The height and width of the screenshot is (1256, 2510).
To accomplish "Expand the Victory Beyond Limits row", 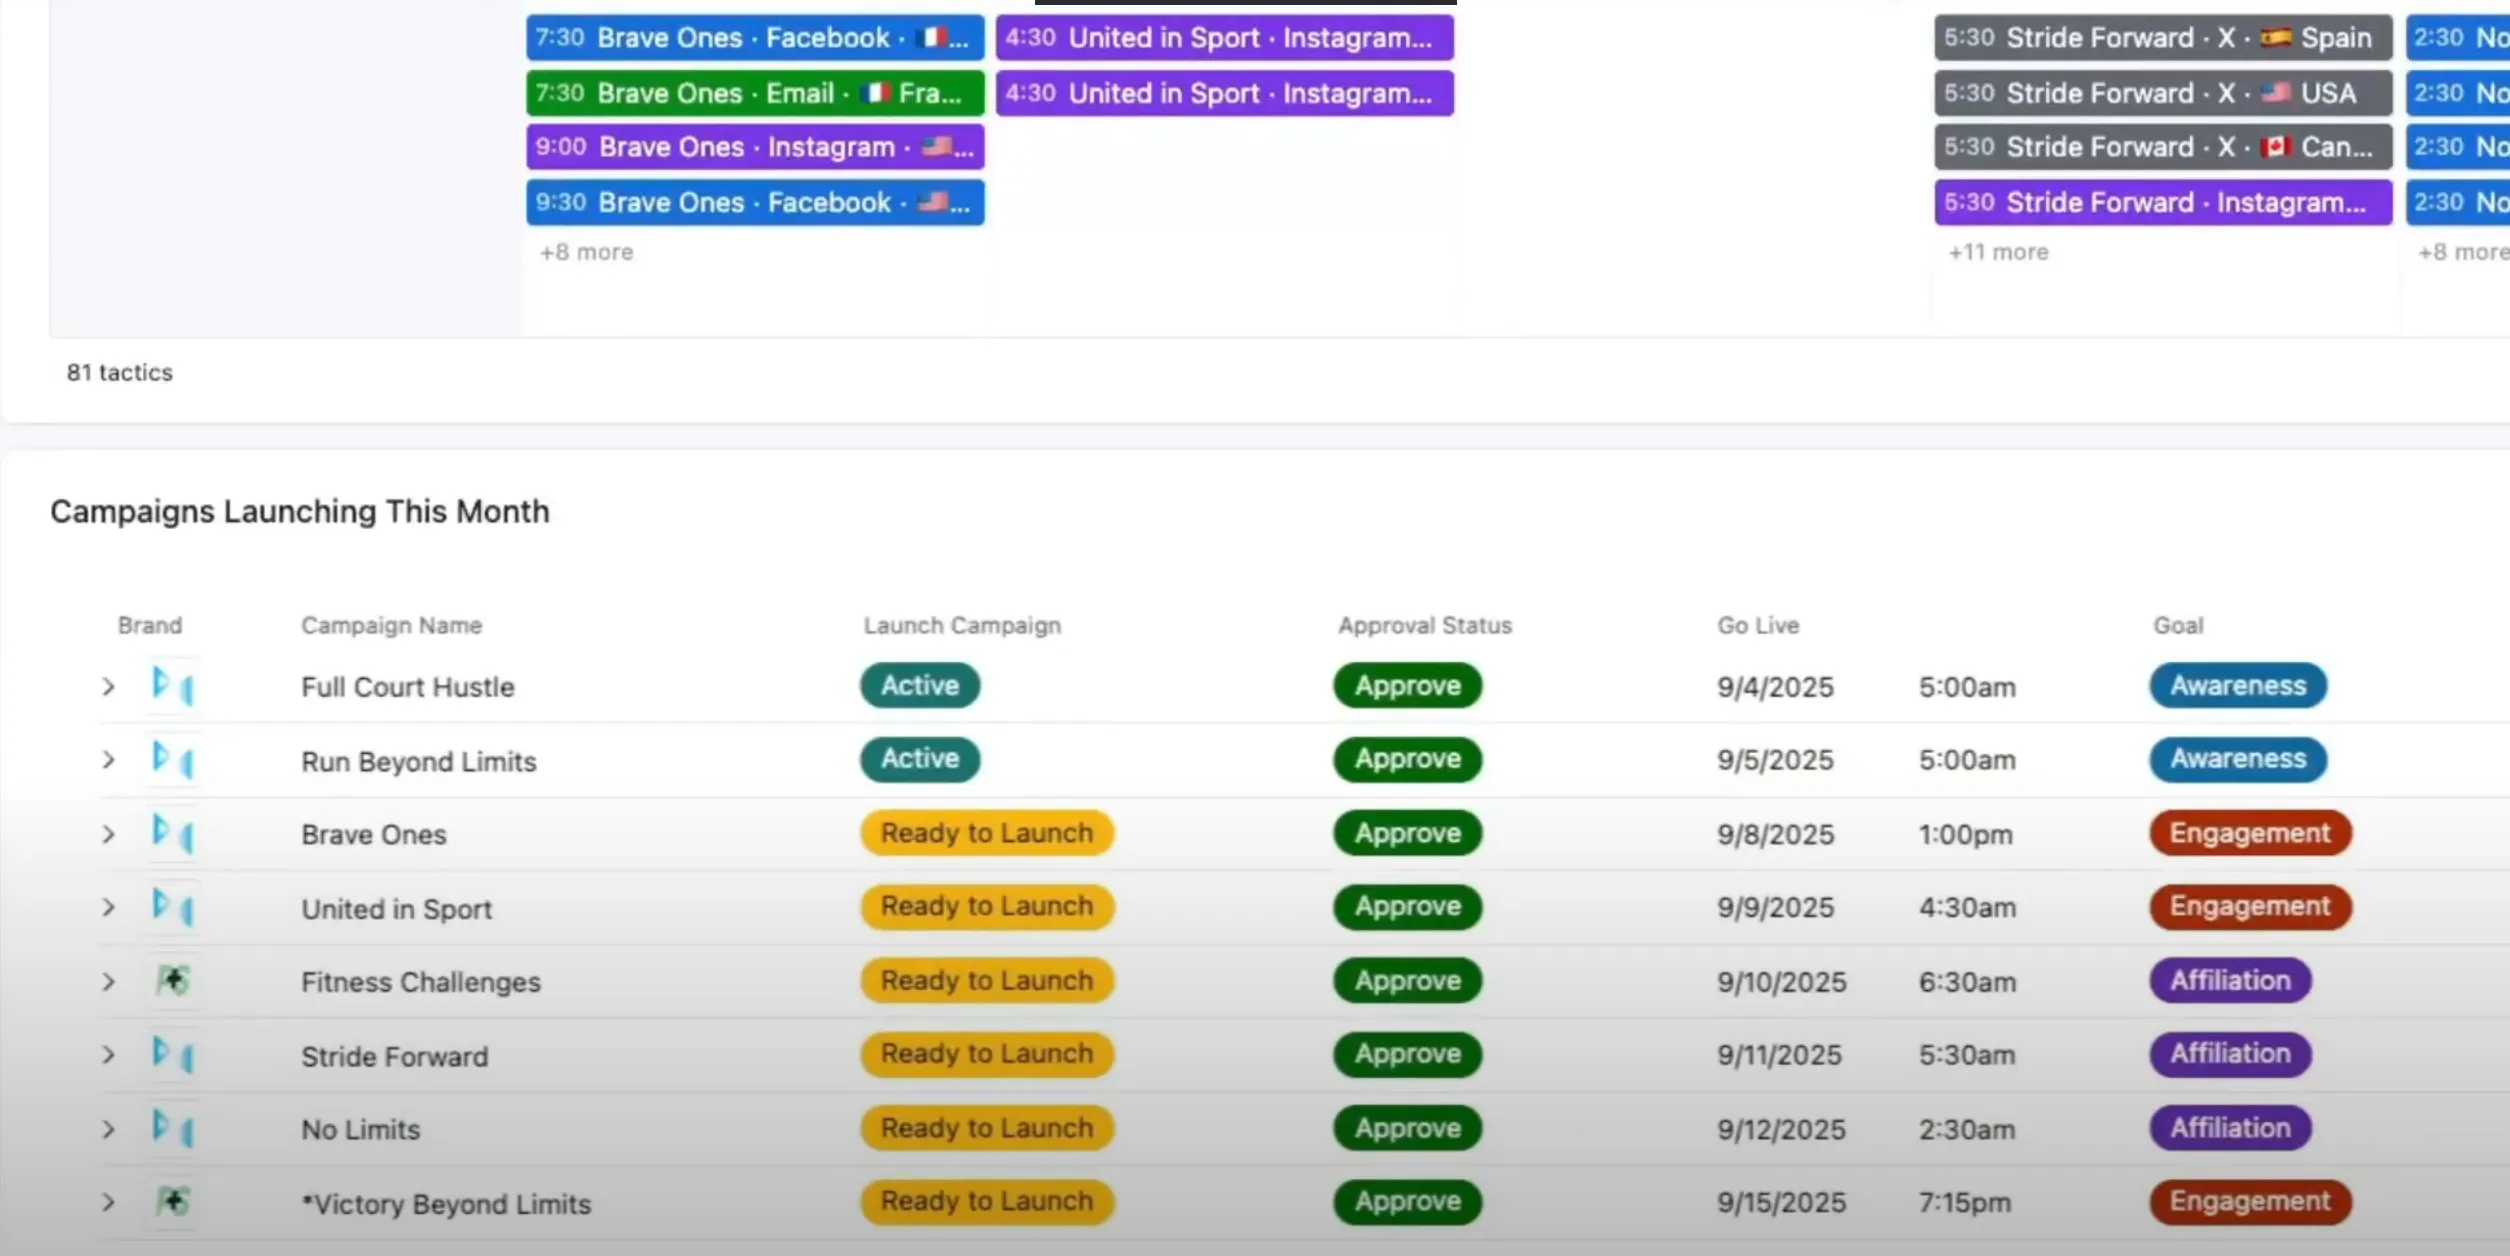I will 108,1202.
